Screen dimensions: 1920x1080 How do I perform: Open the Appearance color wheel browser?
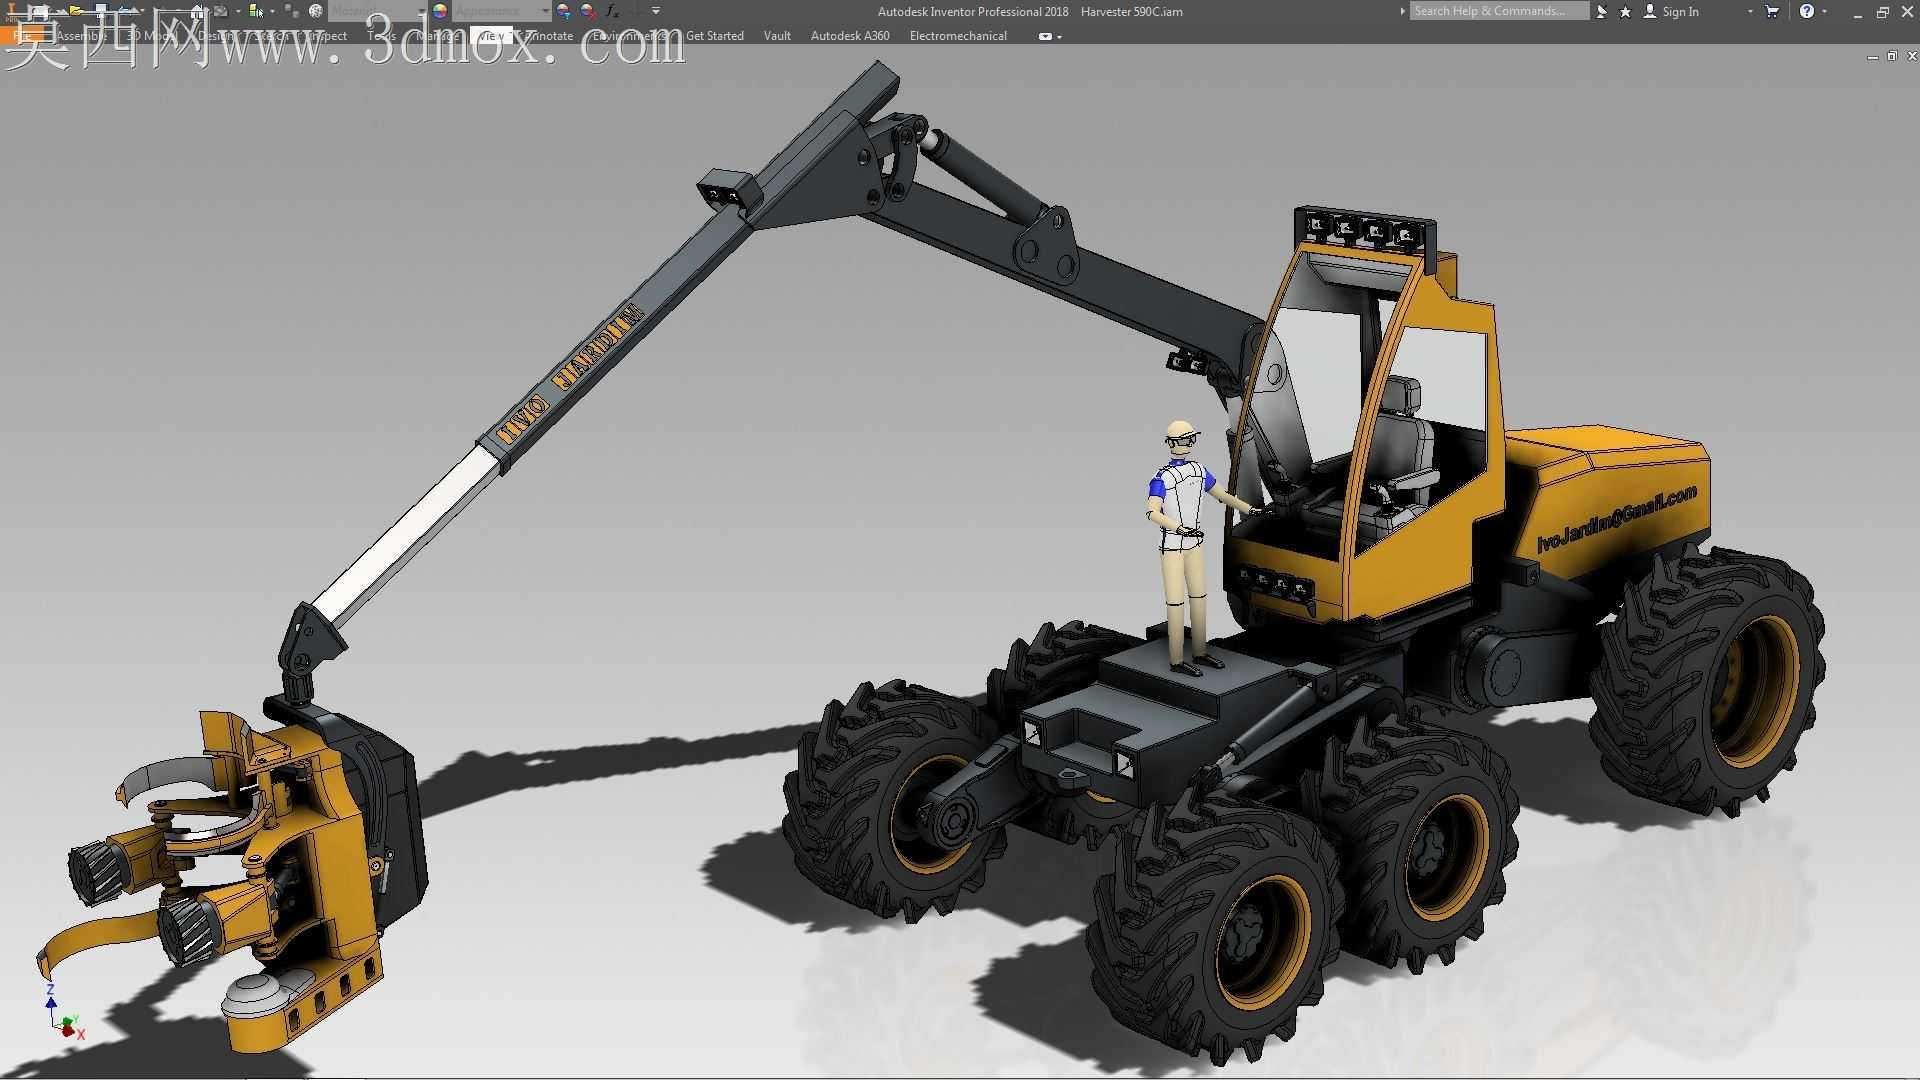point(439,11)
